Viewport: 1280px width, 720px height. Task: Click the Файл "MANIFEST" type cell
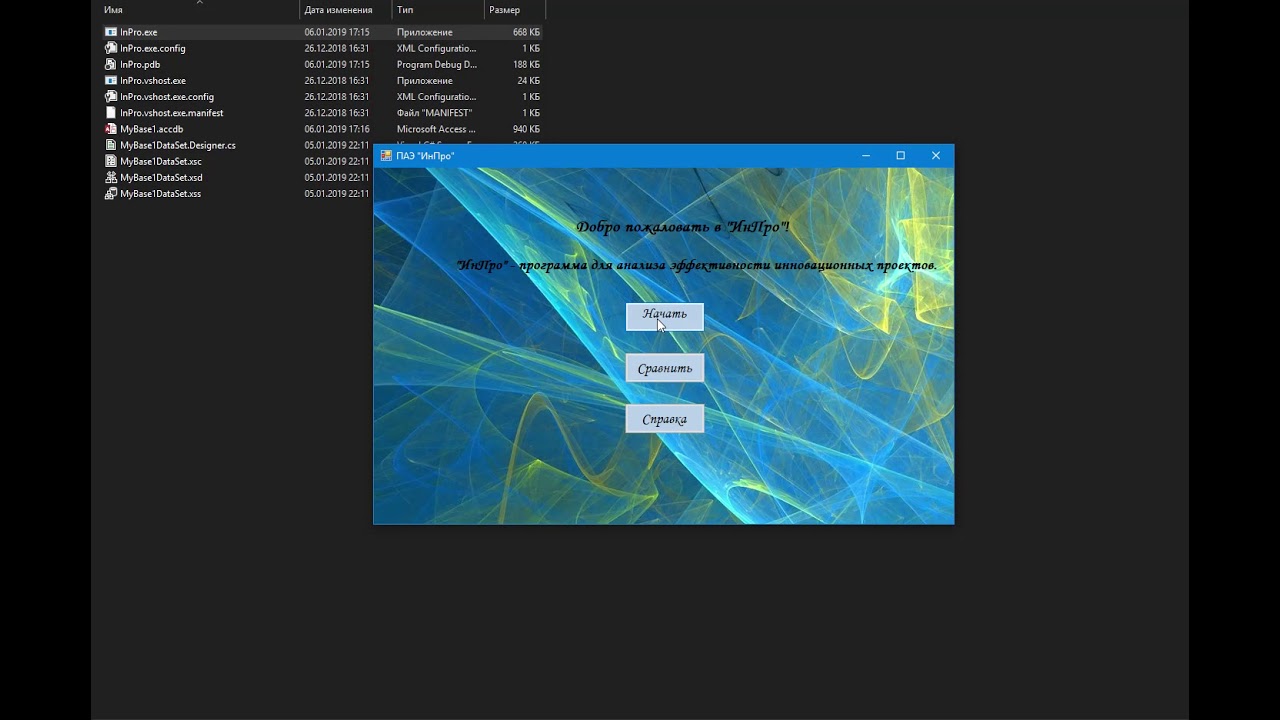(x=434, y=113)
